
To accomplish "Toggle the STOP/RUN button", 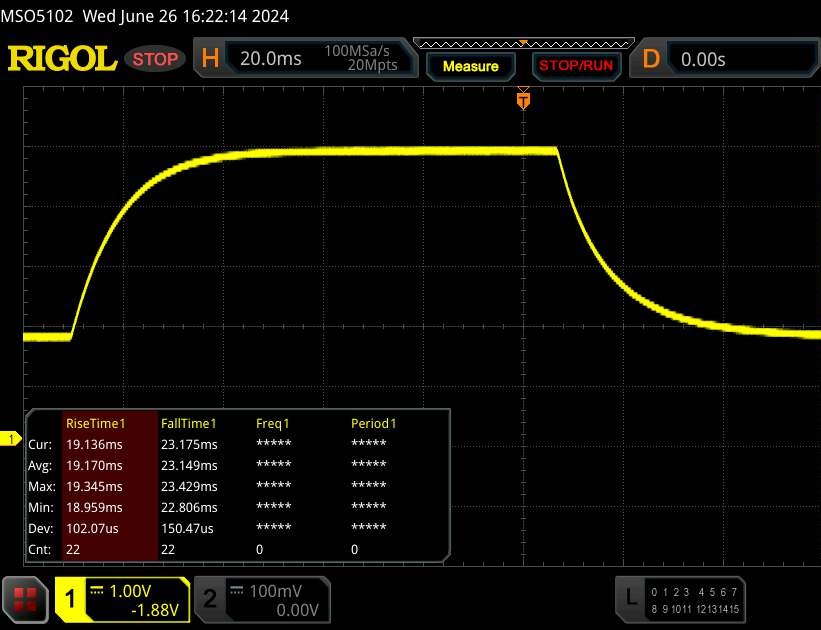I will [x=576, y=65].
